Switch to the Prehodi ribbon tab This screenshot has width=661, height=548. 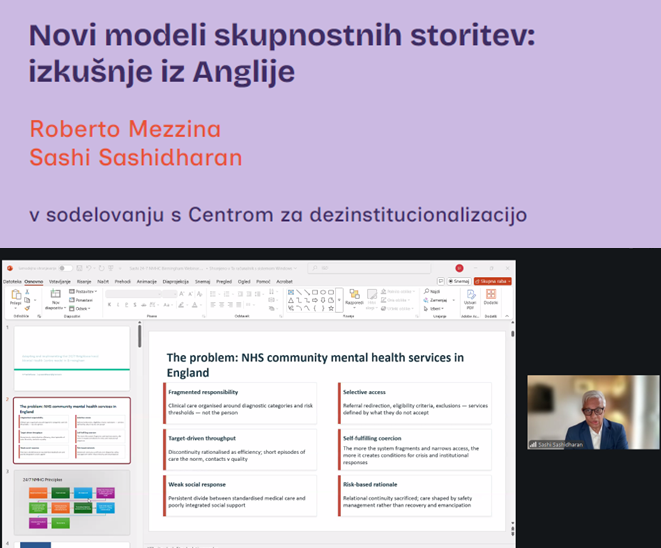(x=123, y=282)
